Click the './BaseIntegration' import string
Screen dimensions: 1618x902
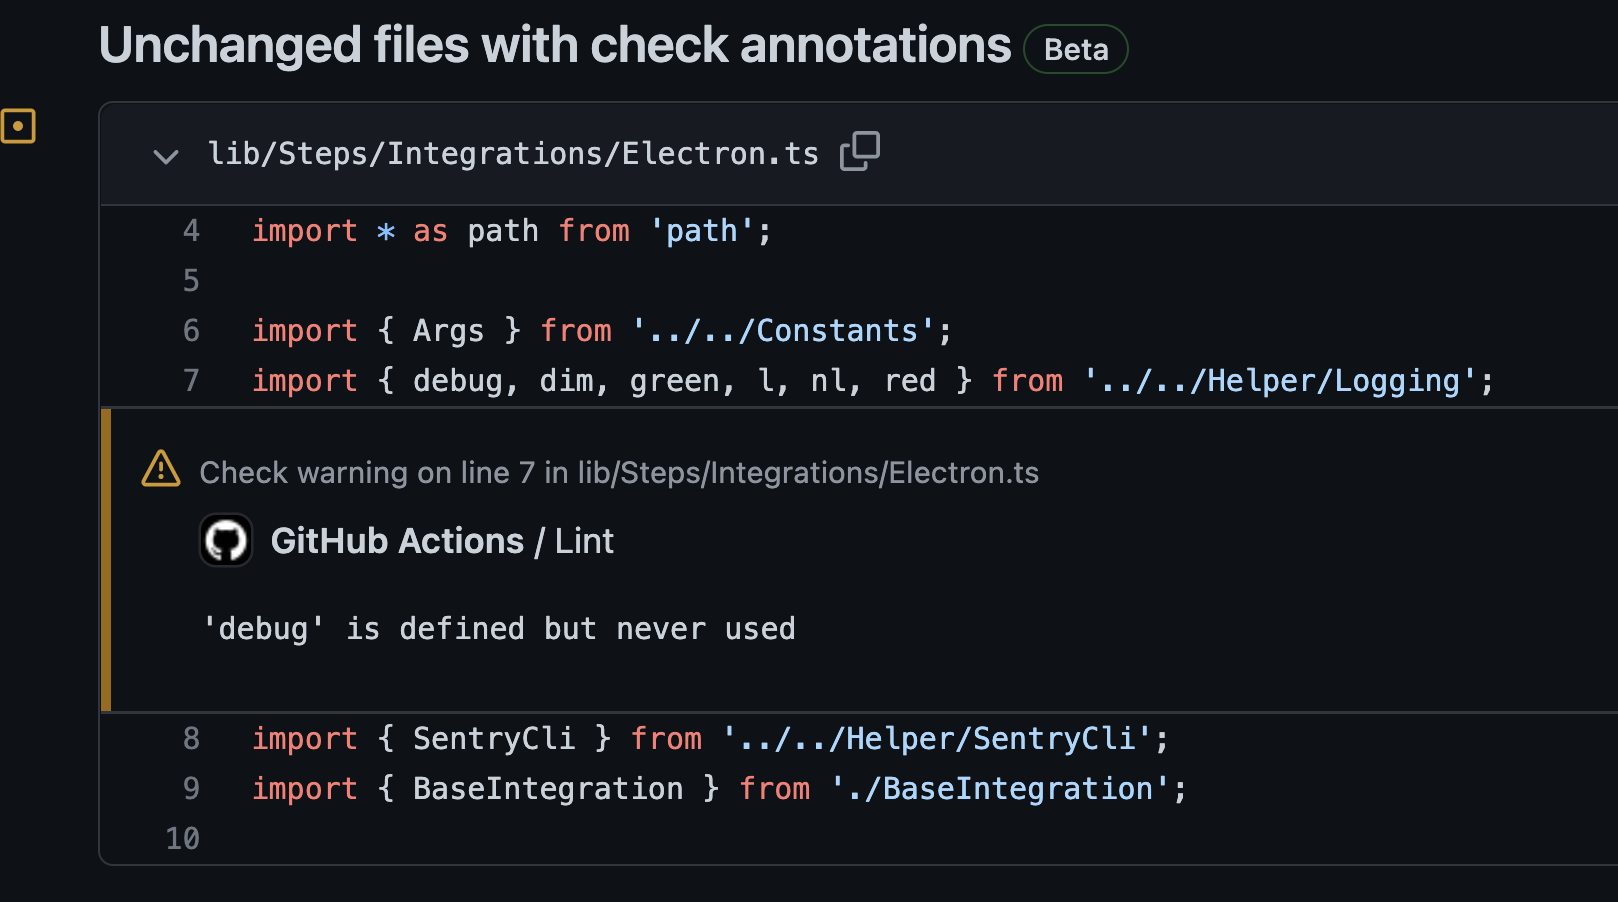pos(1000,789)
